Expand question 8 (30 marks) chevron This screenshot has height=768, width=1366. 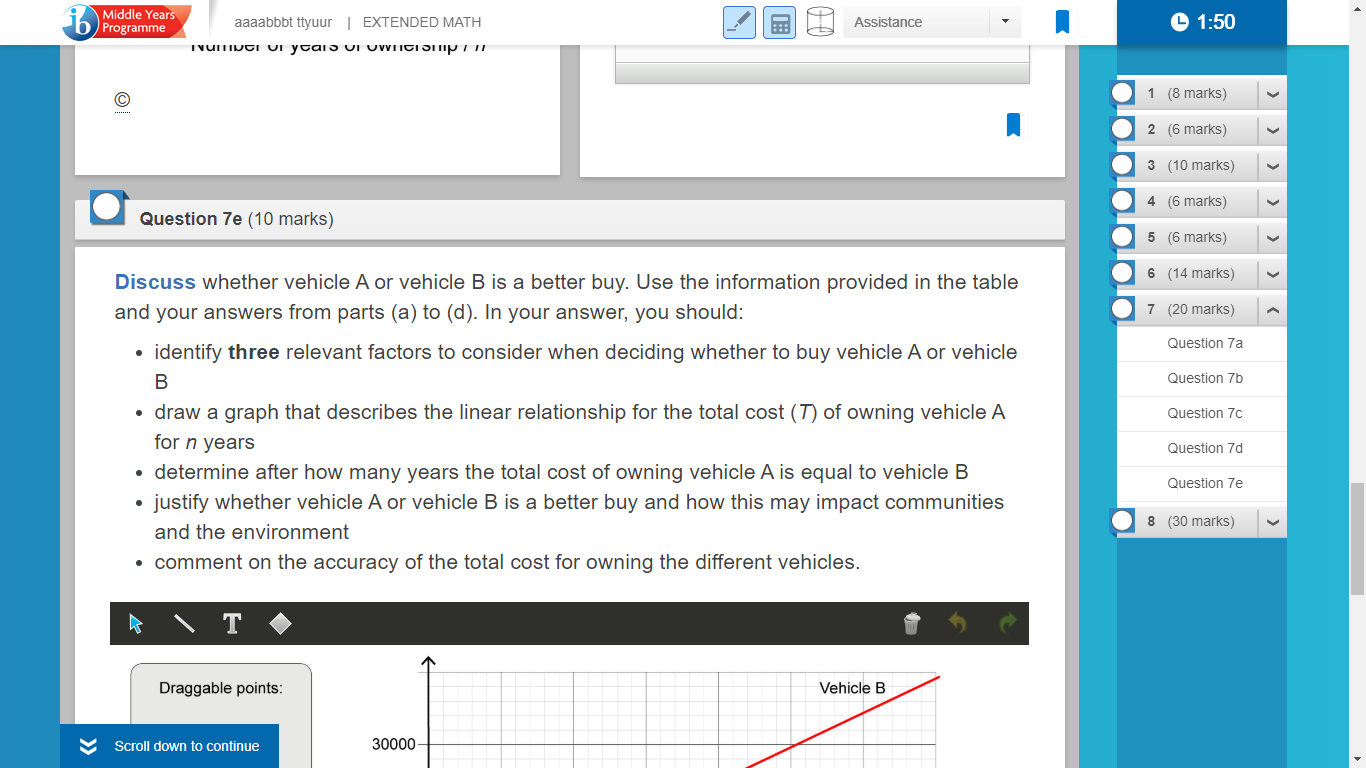pyautogui.click(x=1272, y=521)
